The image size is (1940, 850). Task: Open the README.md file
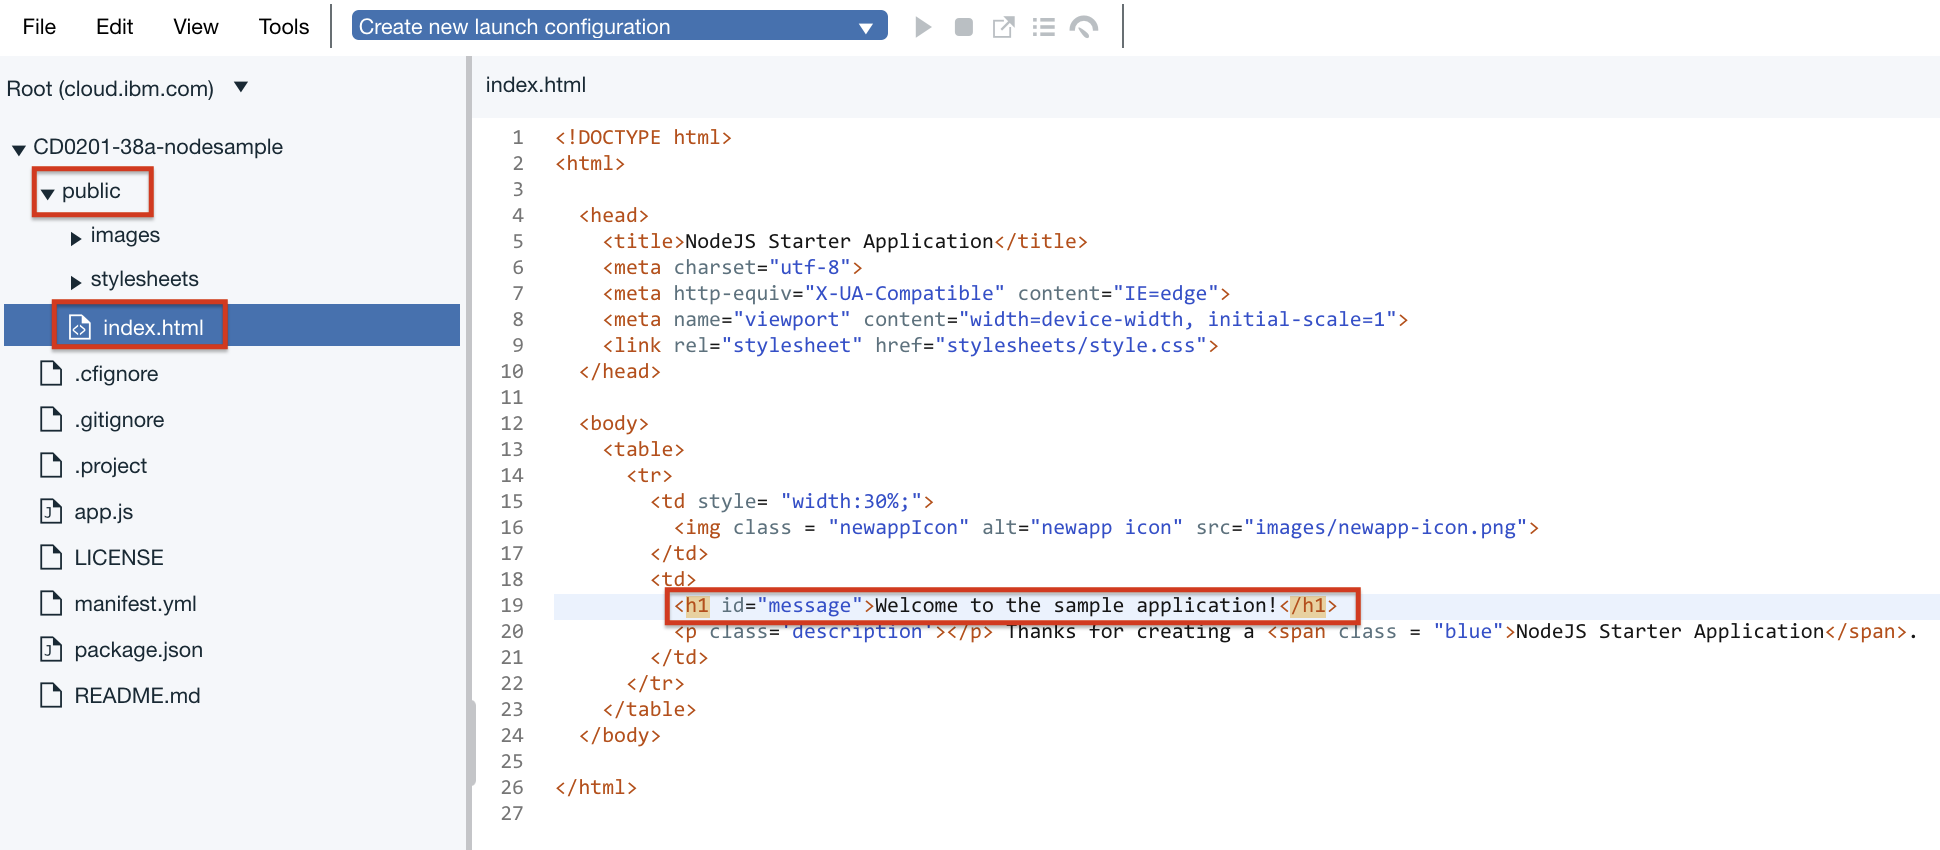[x=137, y=696]
